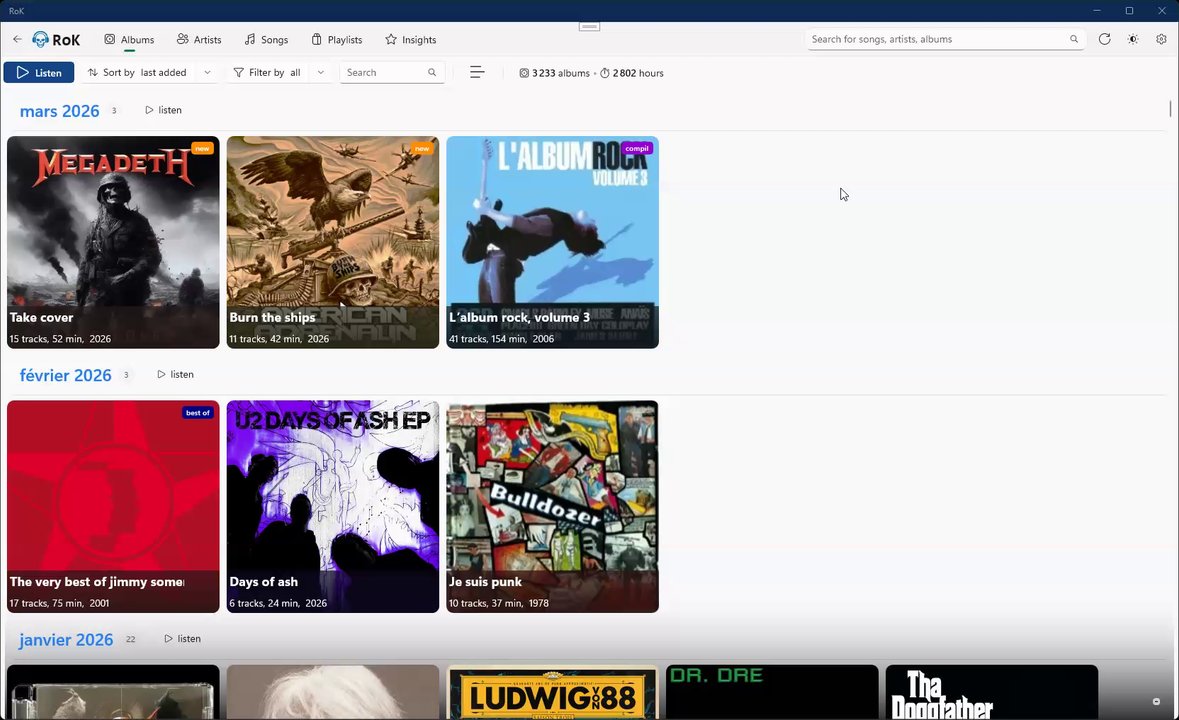1179x720 pixels.
Task: Maximize the RoK window
Action: 1129,11
